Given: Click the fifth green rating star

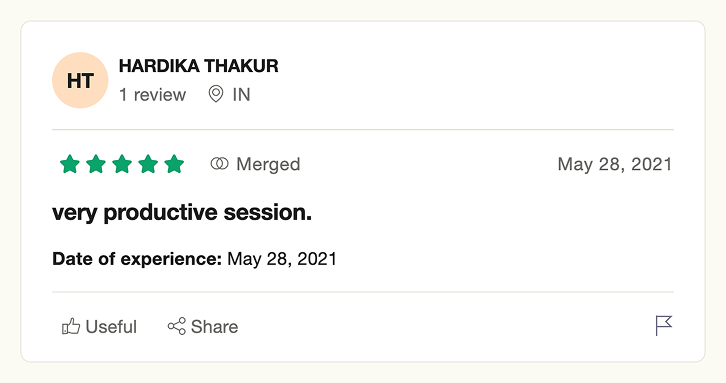Looking at the screenshot, I should point(175,164).
